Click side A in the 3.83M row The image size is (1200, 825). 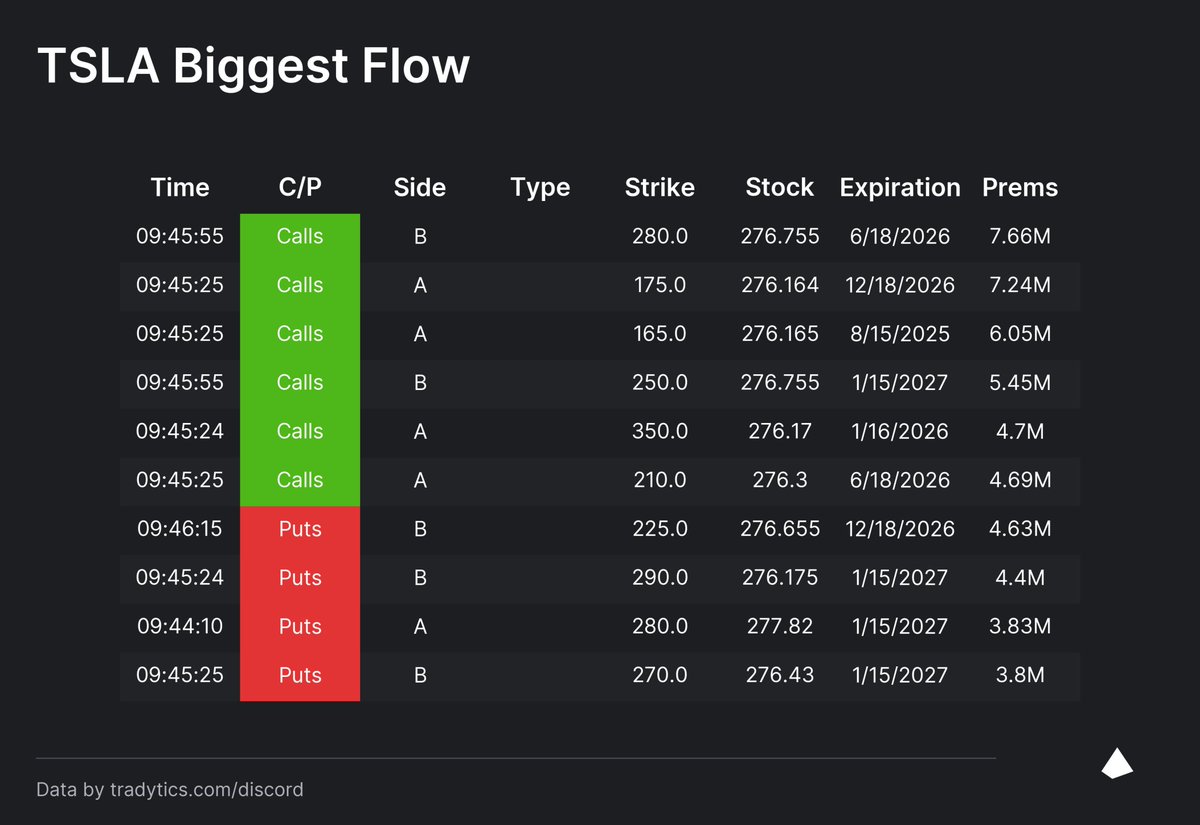pos(420,627)
